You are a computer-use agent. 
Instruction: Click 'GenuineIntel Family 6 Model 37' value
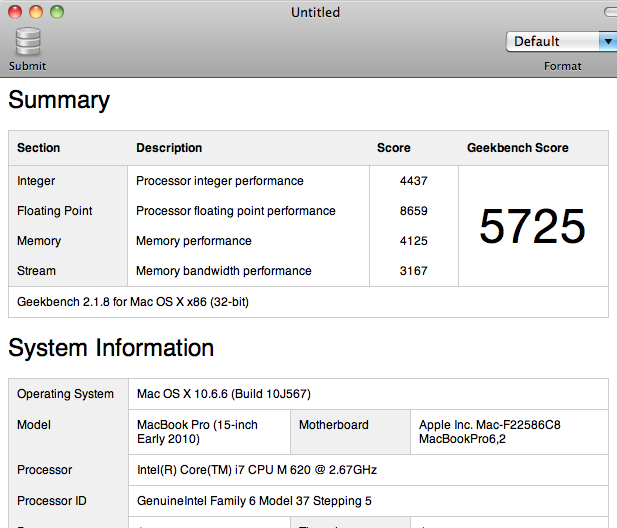pyautogui.click(x=254, y=501)
